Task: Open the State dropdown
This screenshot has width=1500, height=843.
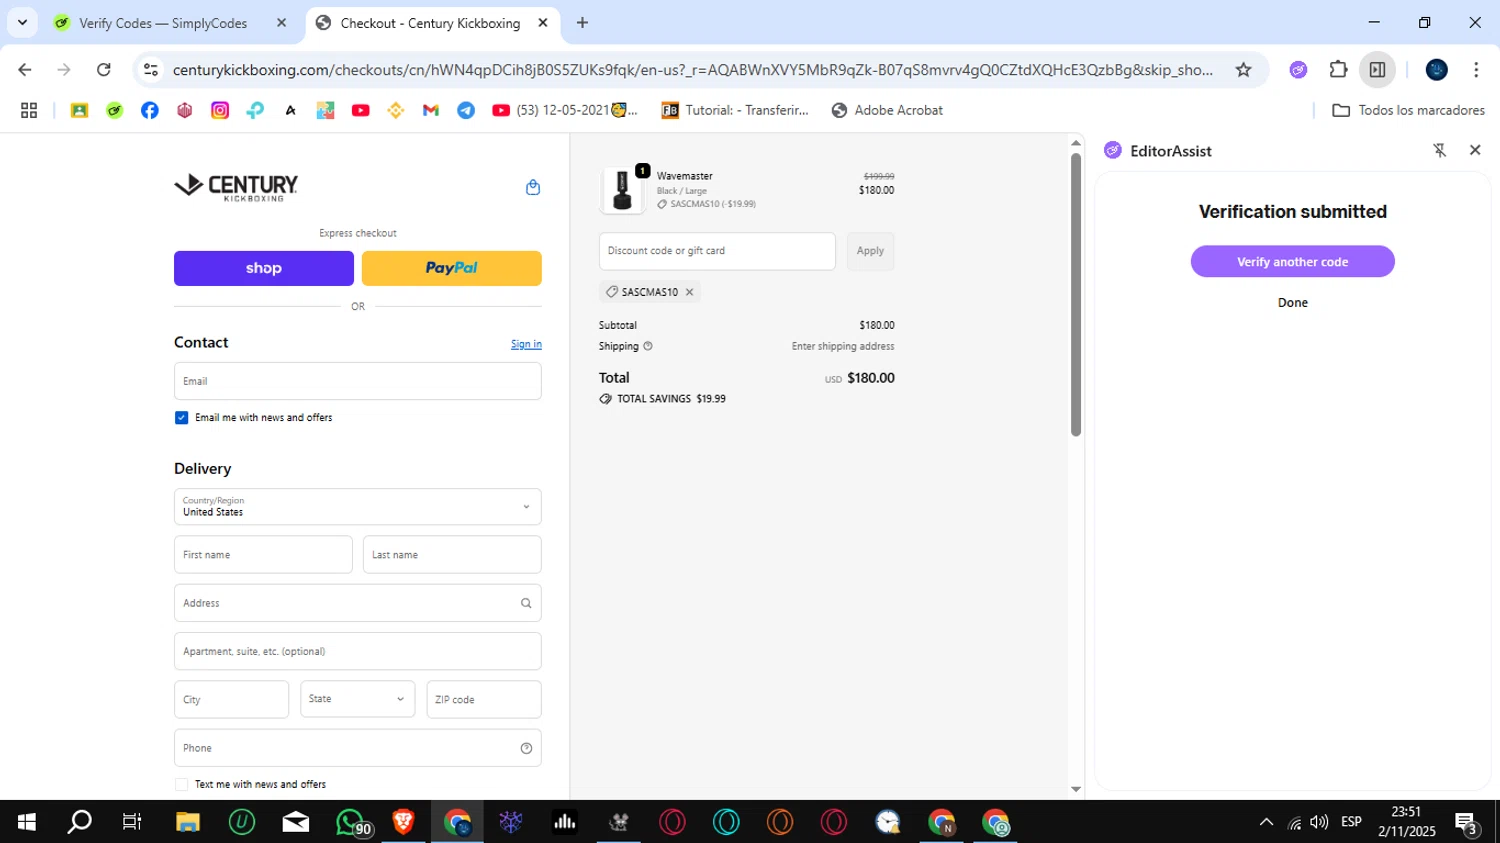Action: tap(358, 699)
